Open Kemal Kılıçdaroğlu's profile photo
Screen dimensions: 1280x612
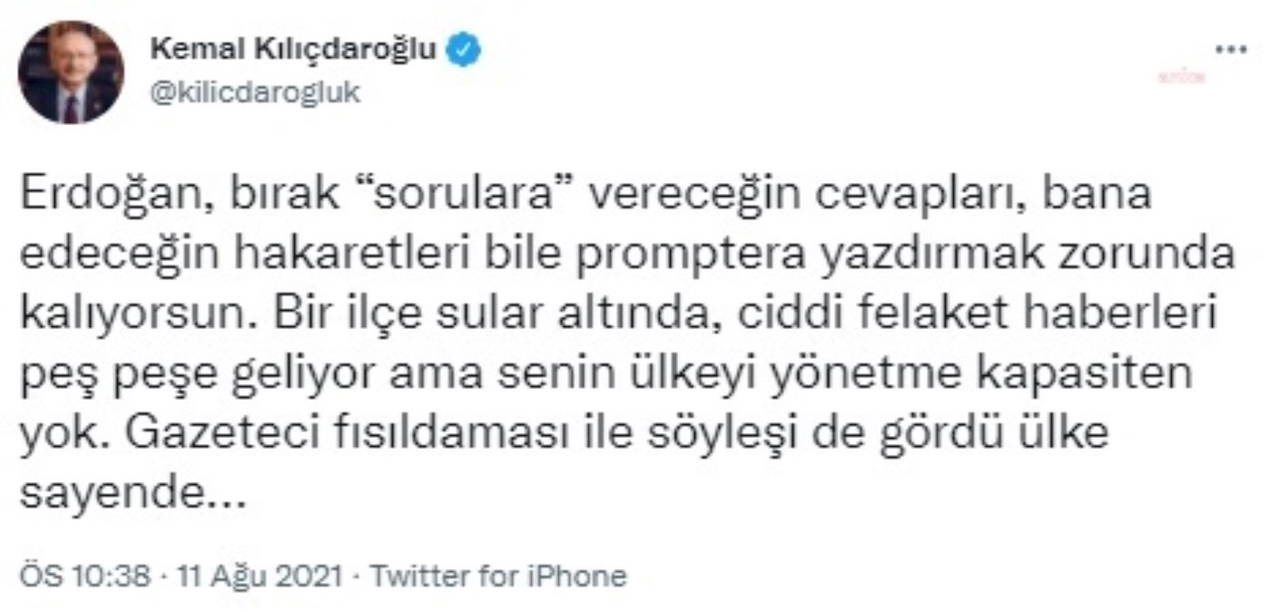[x=70, y=72]
